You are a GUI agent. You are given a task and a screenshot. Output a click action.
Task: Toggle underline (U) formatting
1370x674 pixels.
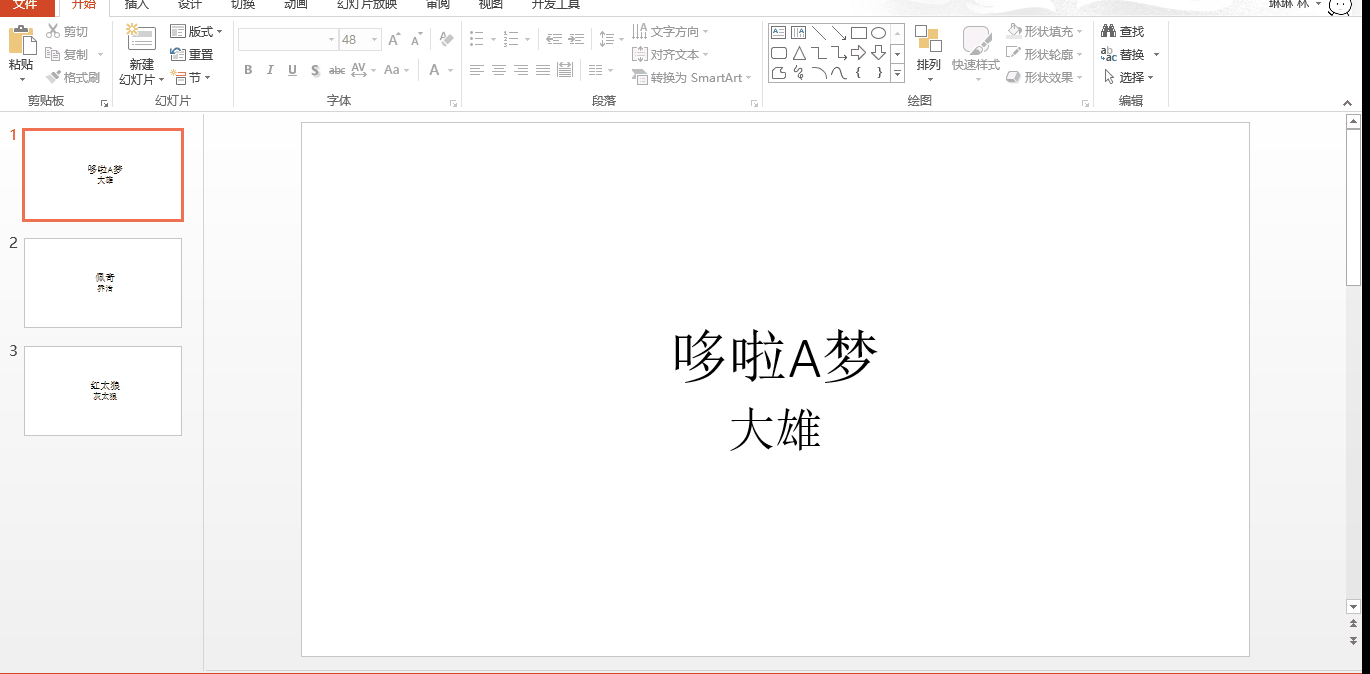[x=291, y=70]
